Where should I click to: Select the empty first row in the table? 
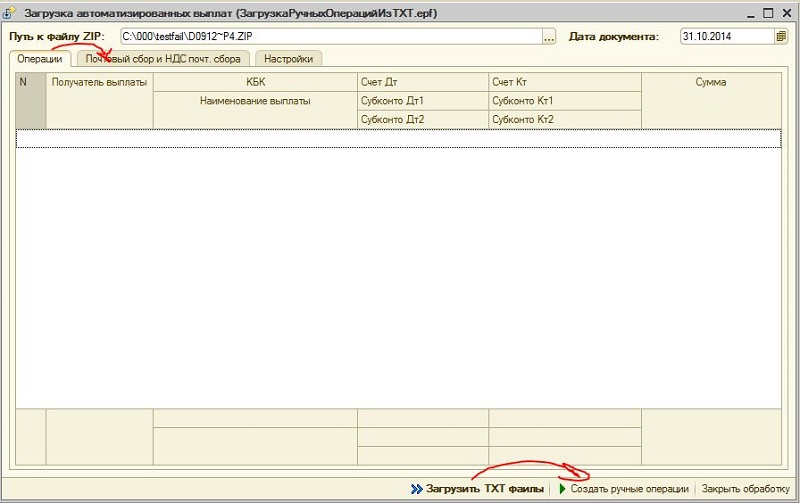pyautogui.click(x=398, y=139)
